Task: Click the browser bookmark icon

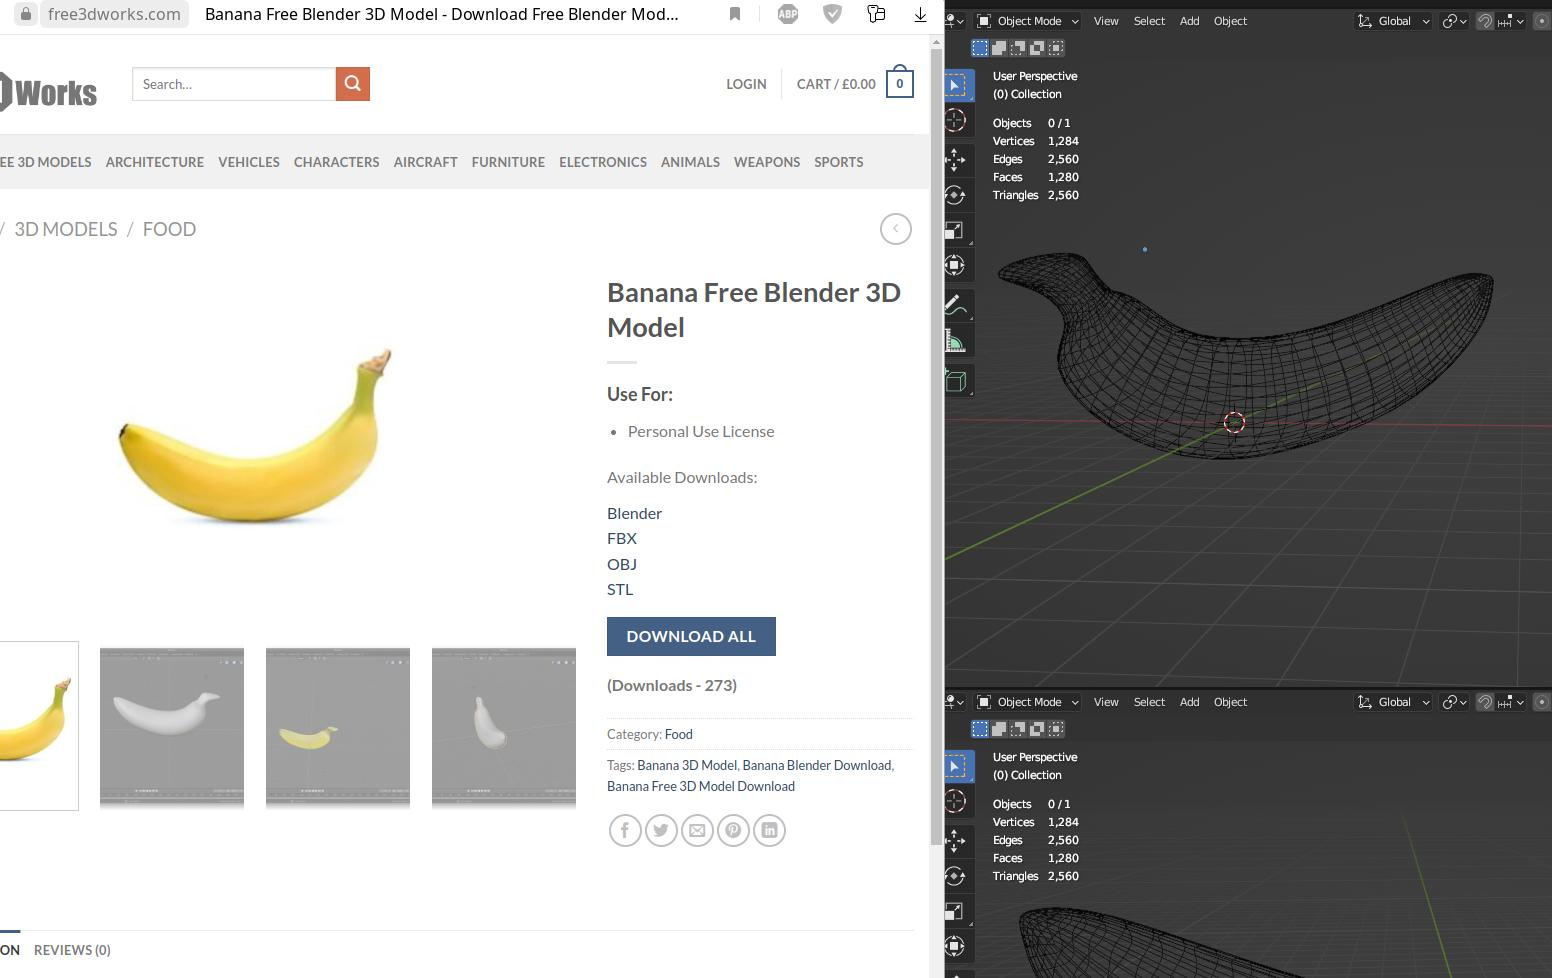Action: [x=735, y=14]
